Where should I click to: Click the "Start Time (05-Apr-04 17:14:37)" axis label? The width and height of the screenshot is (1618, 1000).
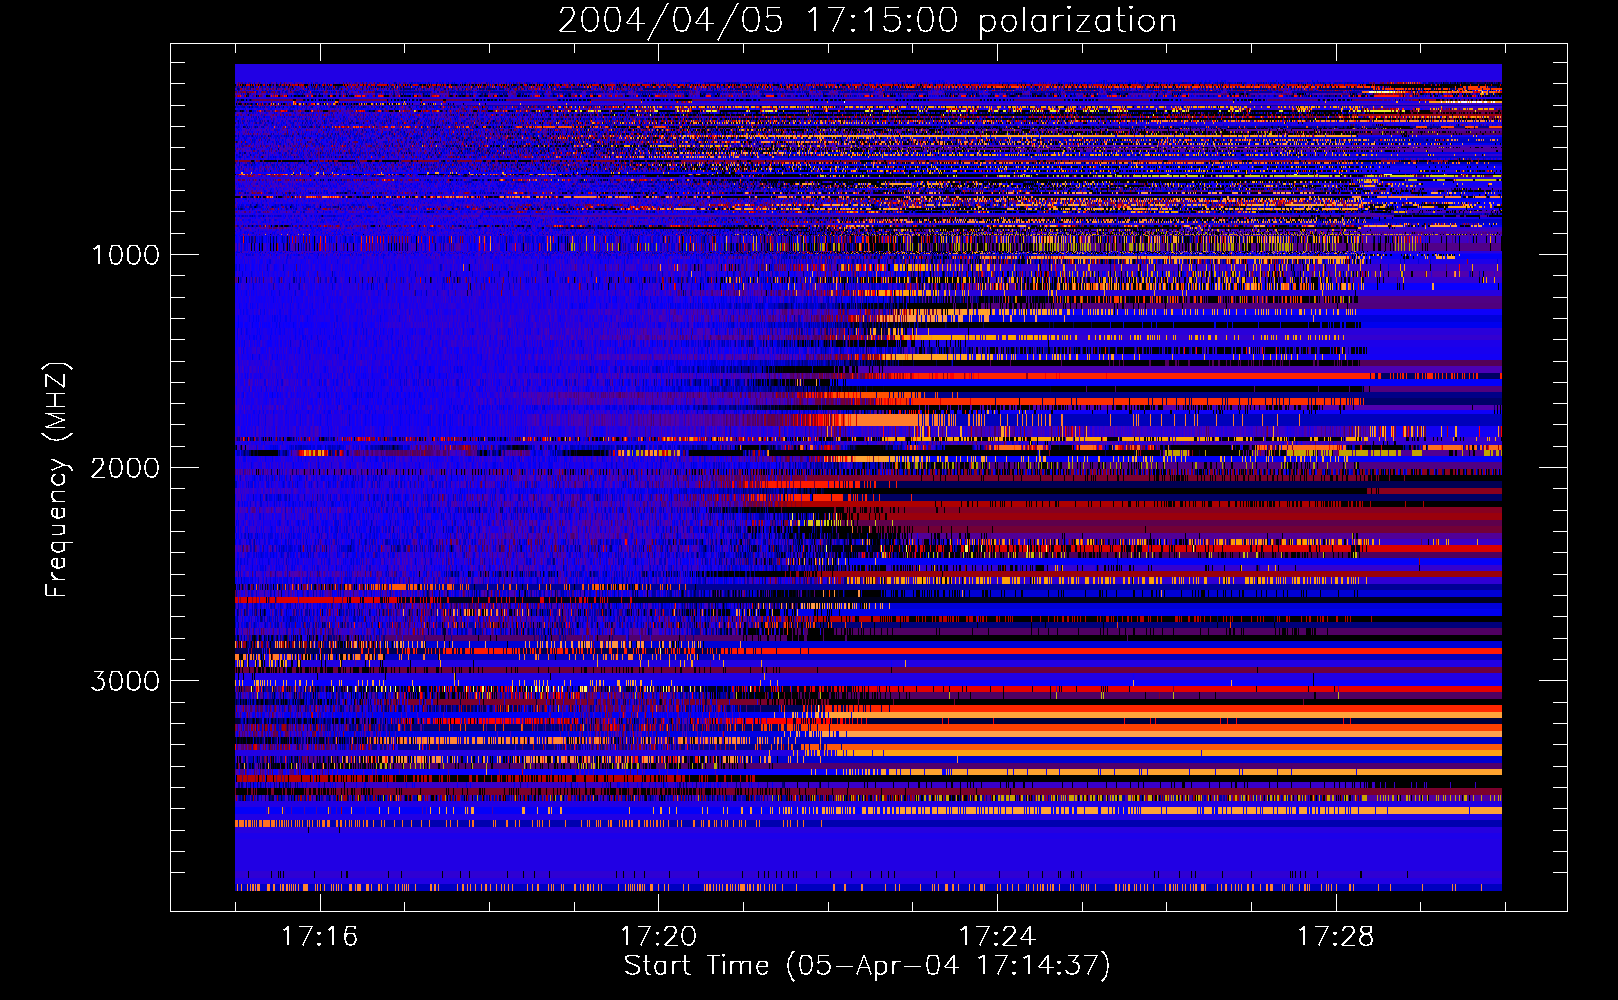pos(867,966)
